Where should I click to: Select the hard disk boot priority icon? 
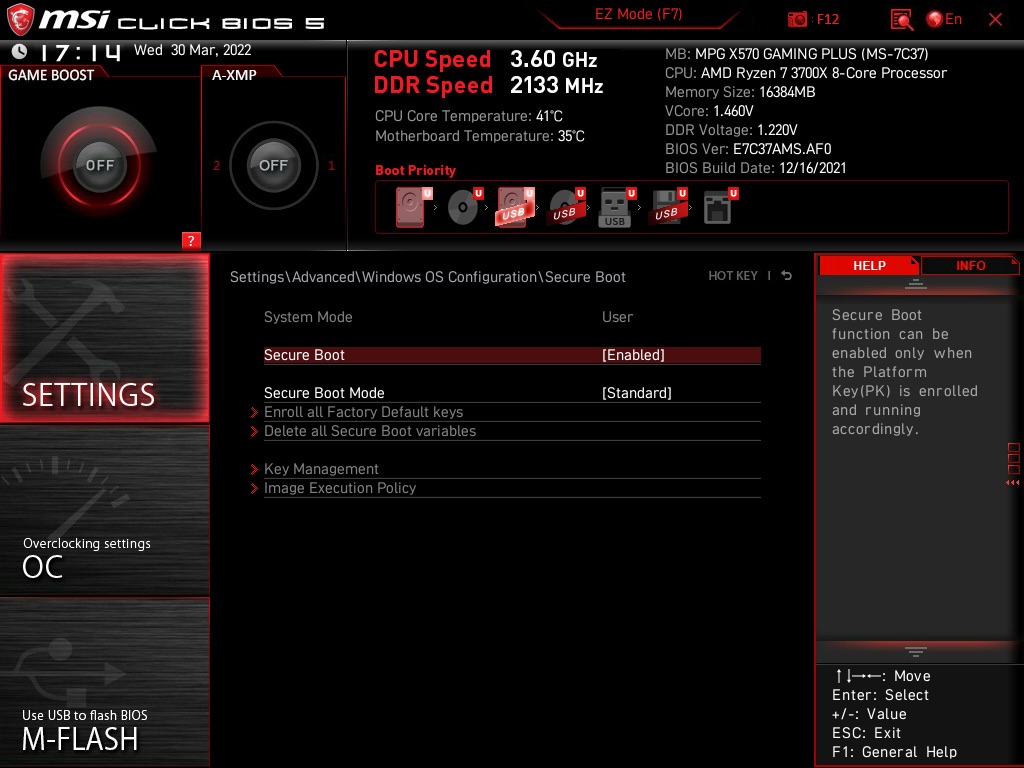[410, 206]
